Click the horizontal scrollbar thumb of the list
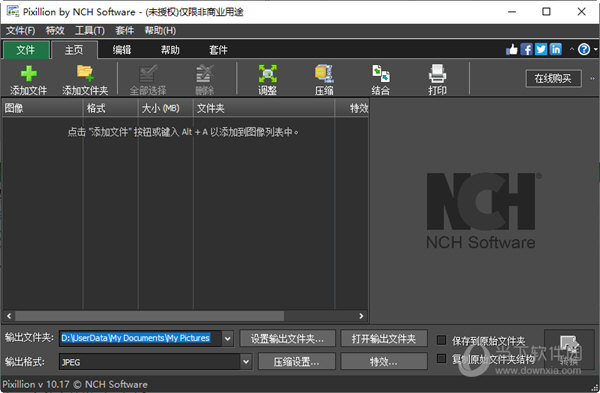 pyautogui.click(x=150, y=316)
